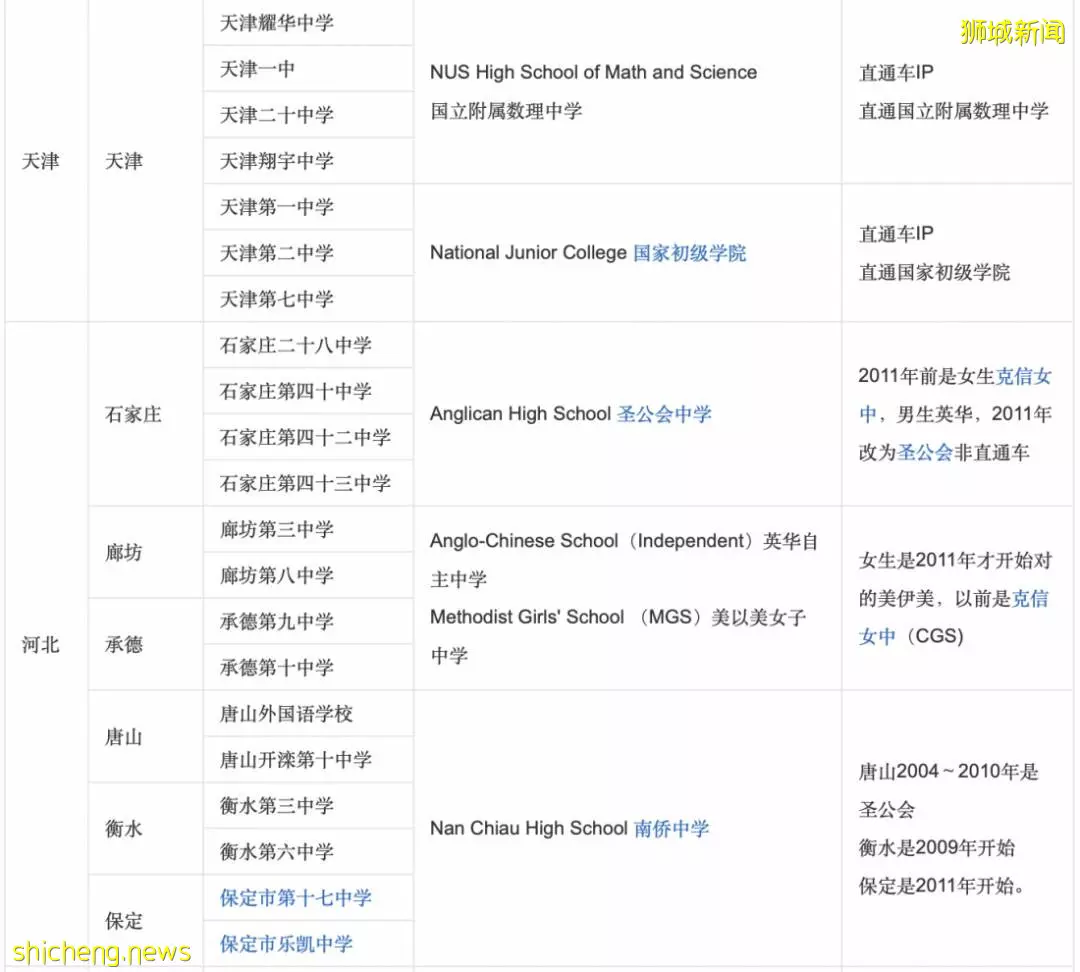
Task: Open the 保定市第十七中学 link
Action: (x=295, y=898)
